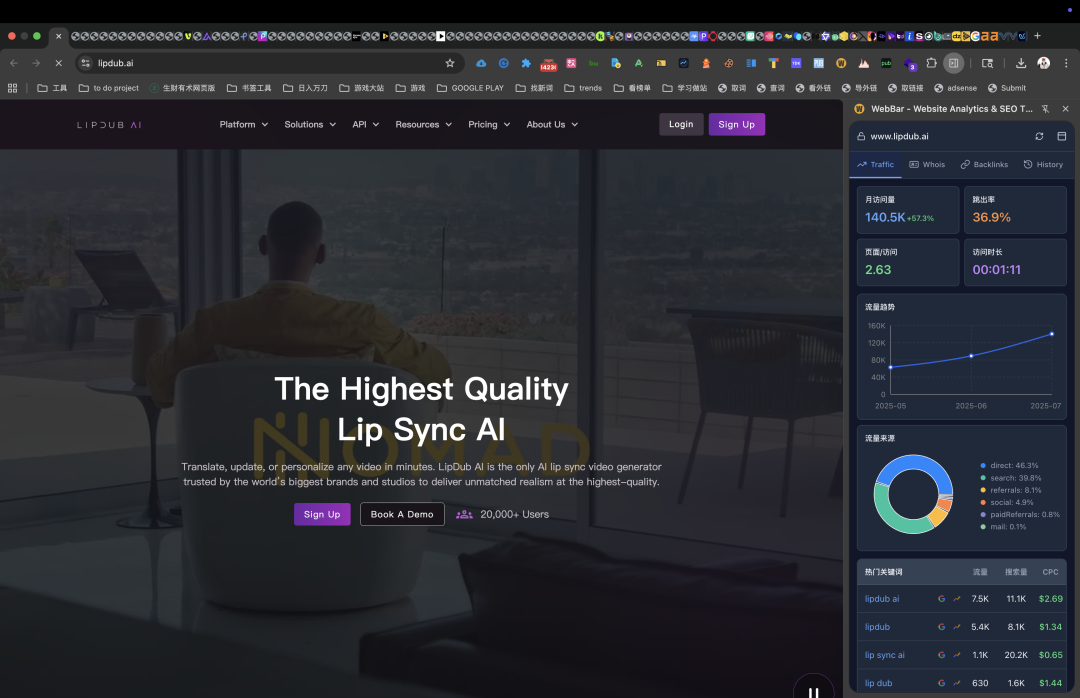The height and width of the screenshot is (698, 1080).
Task: Expand the Resources dropdown menu
Action: [424, 125]
